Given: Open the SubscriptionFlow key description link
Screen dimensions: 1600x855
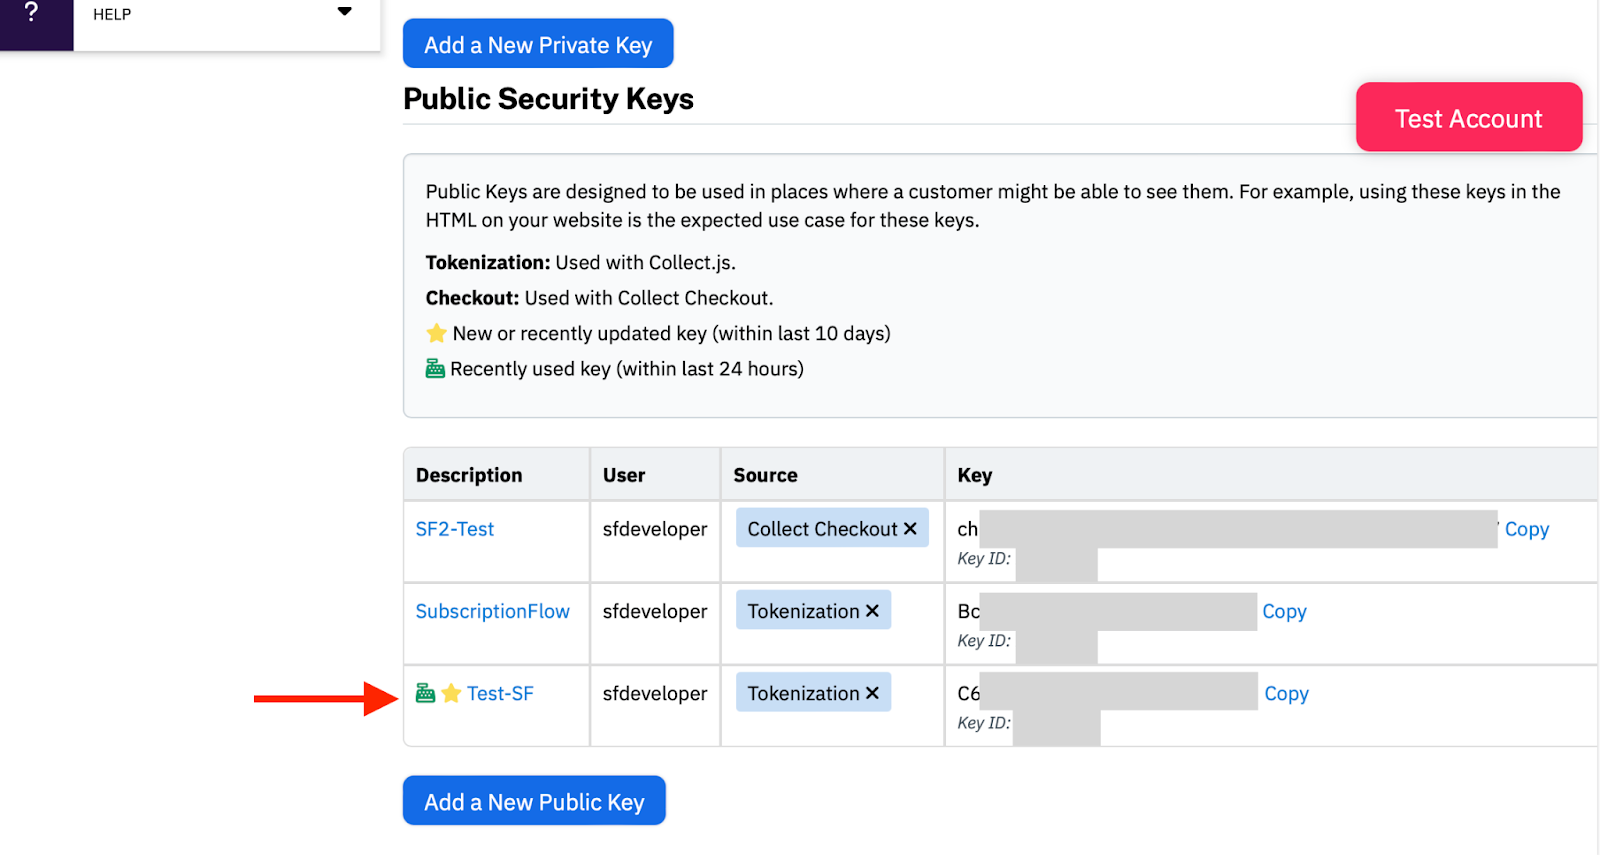Looking at the screenshot, I should (493, 611).
